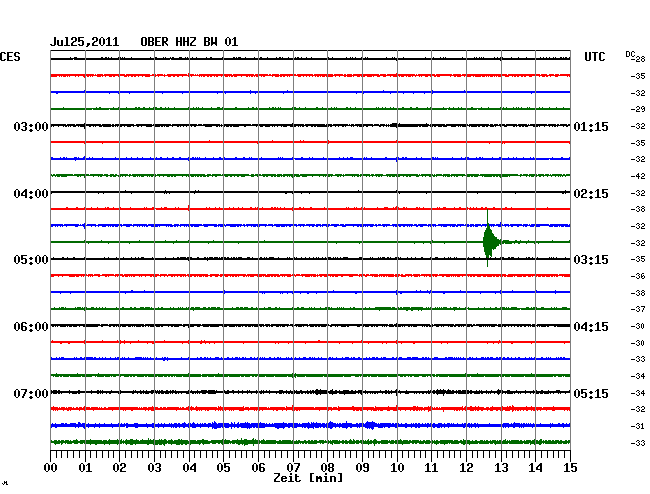The image size is (650, 494).
Task: Click minute tick label 11
Action: [x=431, y=467]
